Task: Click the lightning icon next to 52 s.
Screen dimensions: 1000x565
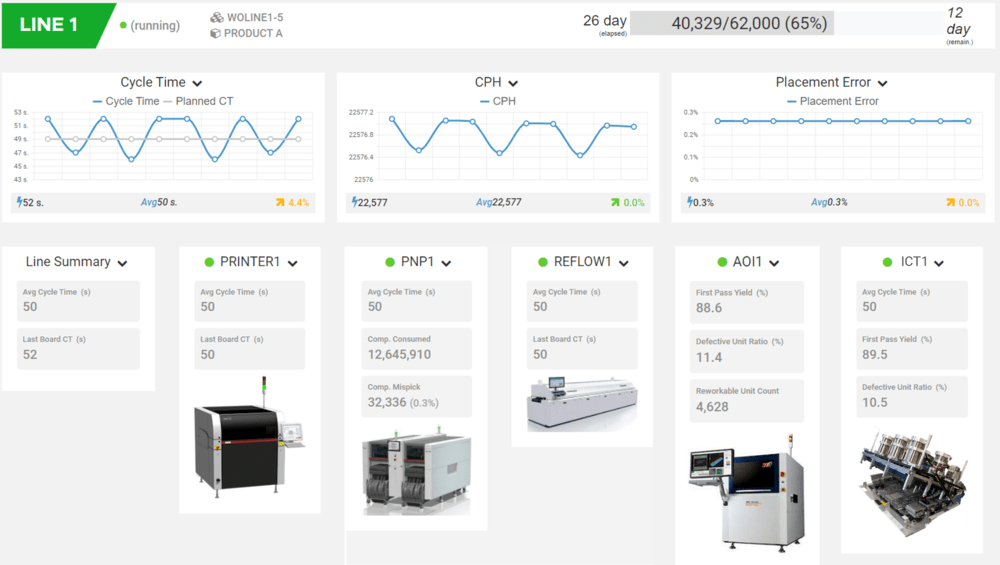Action: point(19,202)
